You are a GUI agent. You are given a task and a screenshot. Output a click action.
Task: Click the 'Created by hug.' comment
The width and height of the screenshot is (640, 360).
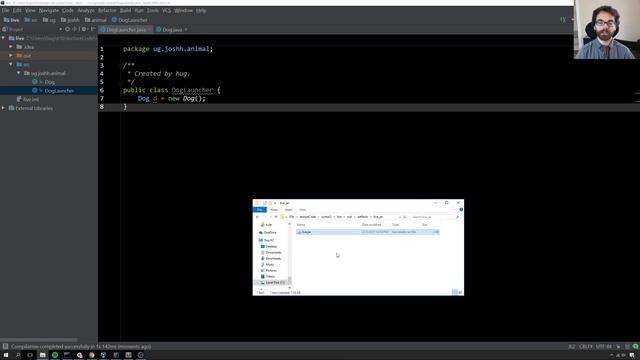tap(162, 74)
